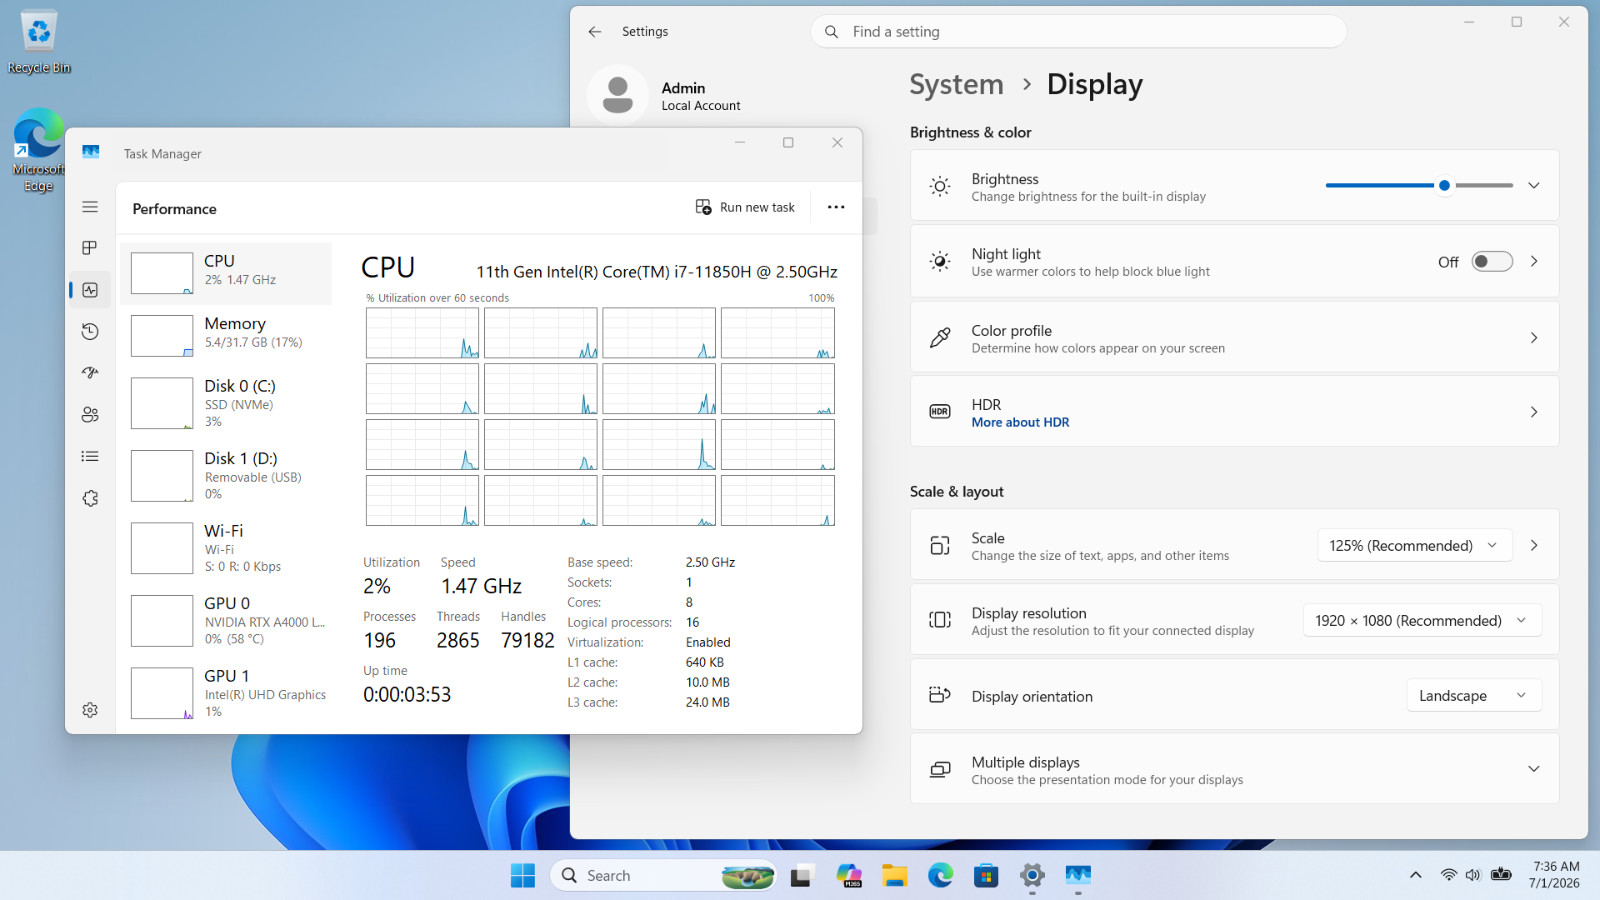
Task: Open Startup apps page in Task Manager
Action: pyautogui.click(x=90, y=373)
